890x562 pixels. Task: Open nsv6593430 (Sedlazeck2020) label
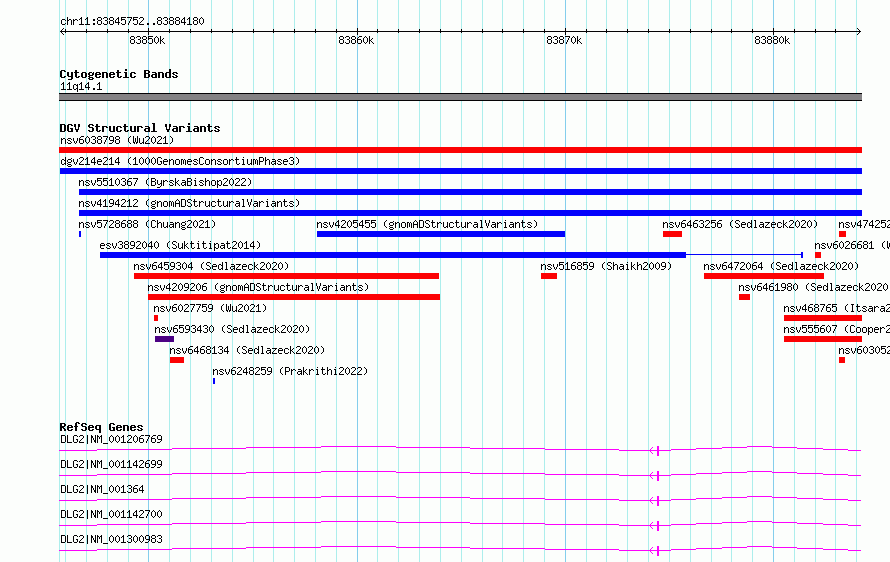[232, 329]
